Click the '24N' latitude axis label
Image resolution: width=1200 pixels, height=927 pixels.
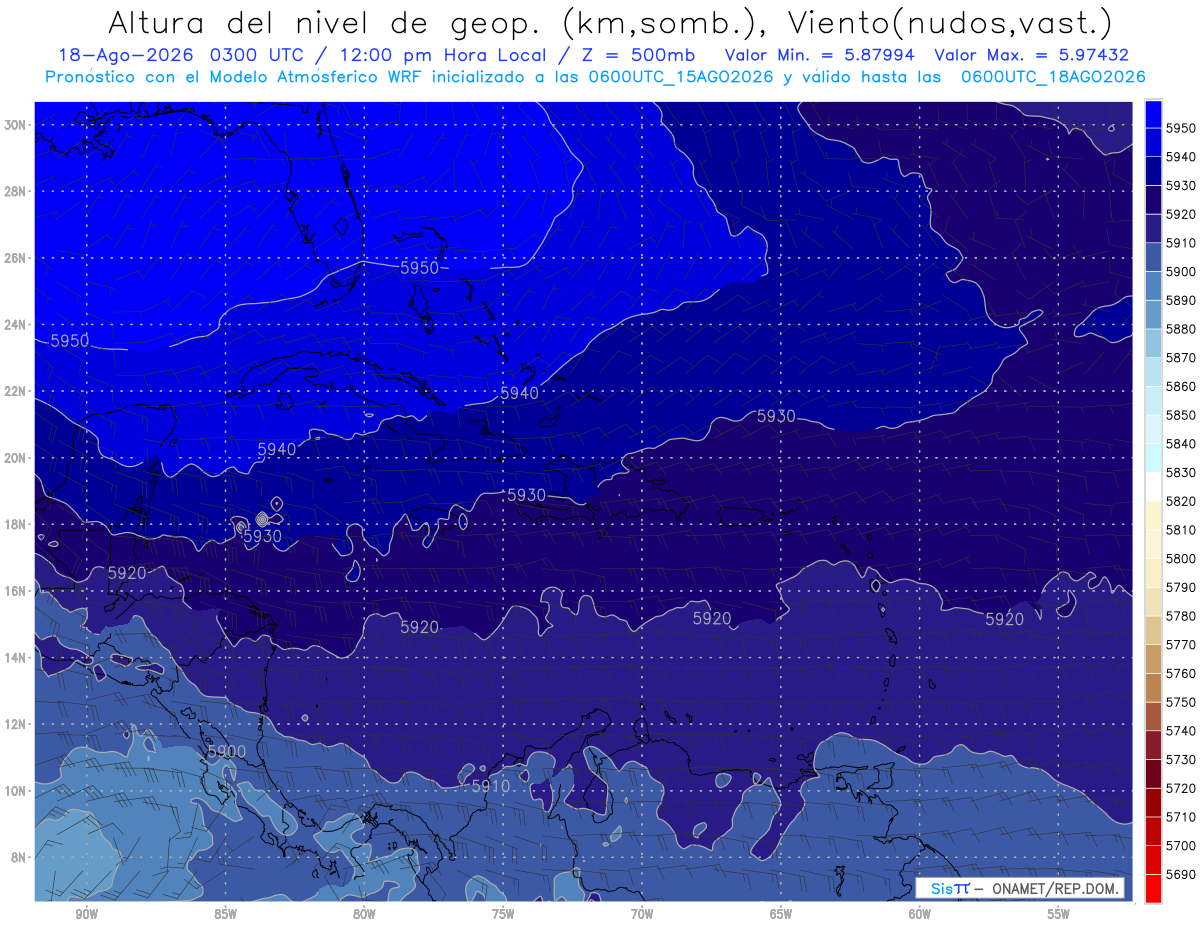17,325
